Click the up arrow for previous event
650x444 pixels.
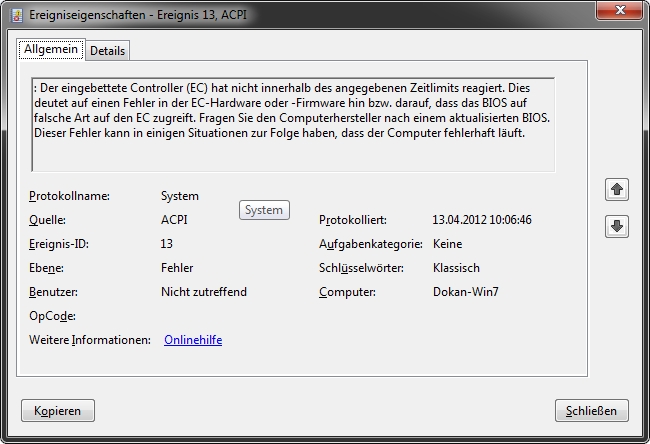tap(617, 189)
